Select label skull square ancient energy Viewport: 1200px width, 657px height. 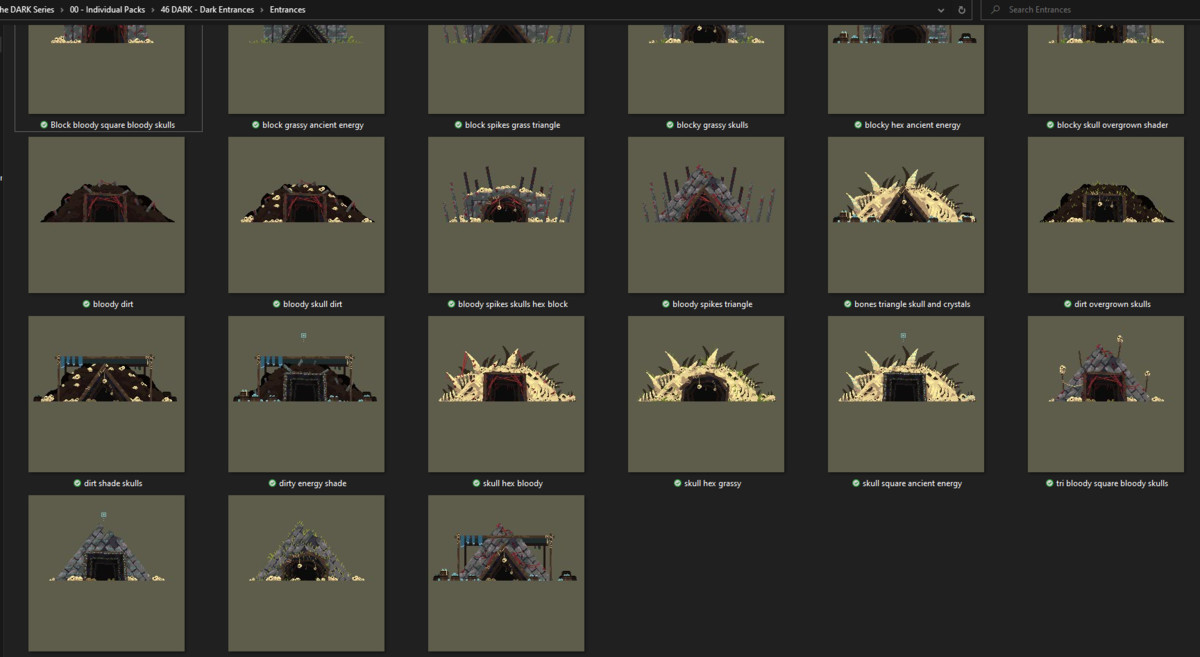point(912,483)
